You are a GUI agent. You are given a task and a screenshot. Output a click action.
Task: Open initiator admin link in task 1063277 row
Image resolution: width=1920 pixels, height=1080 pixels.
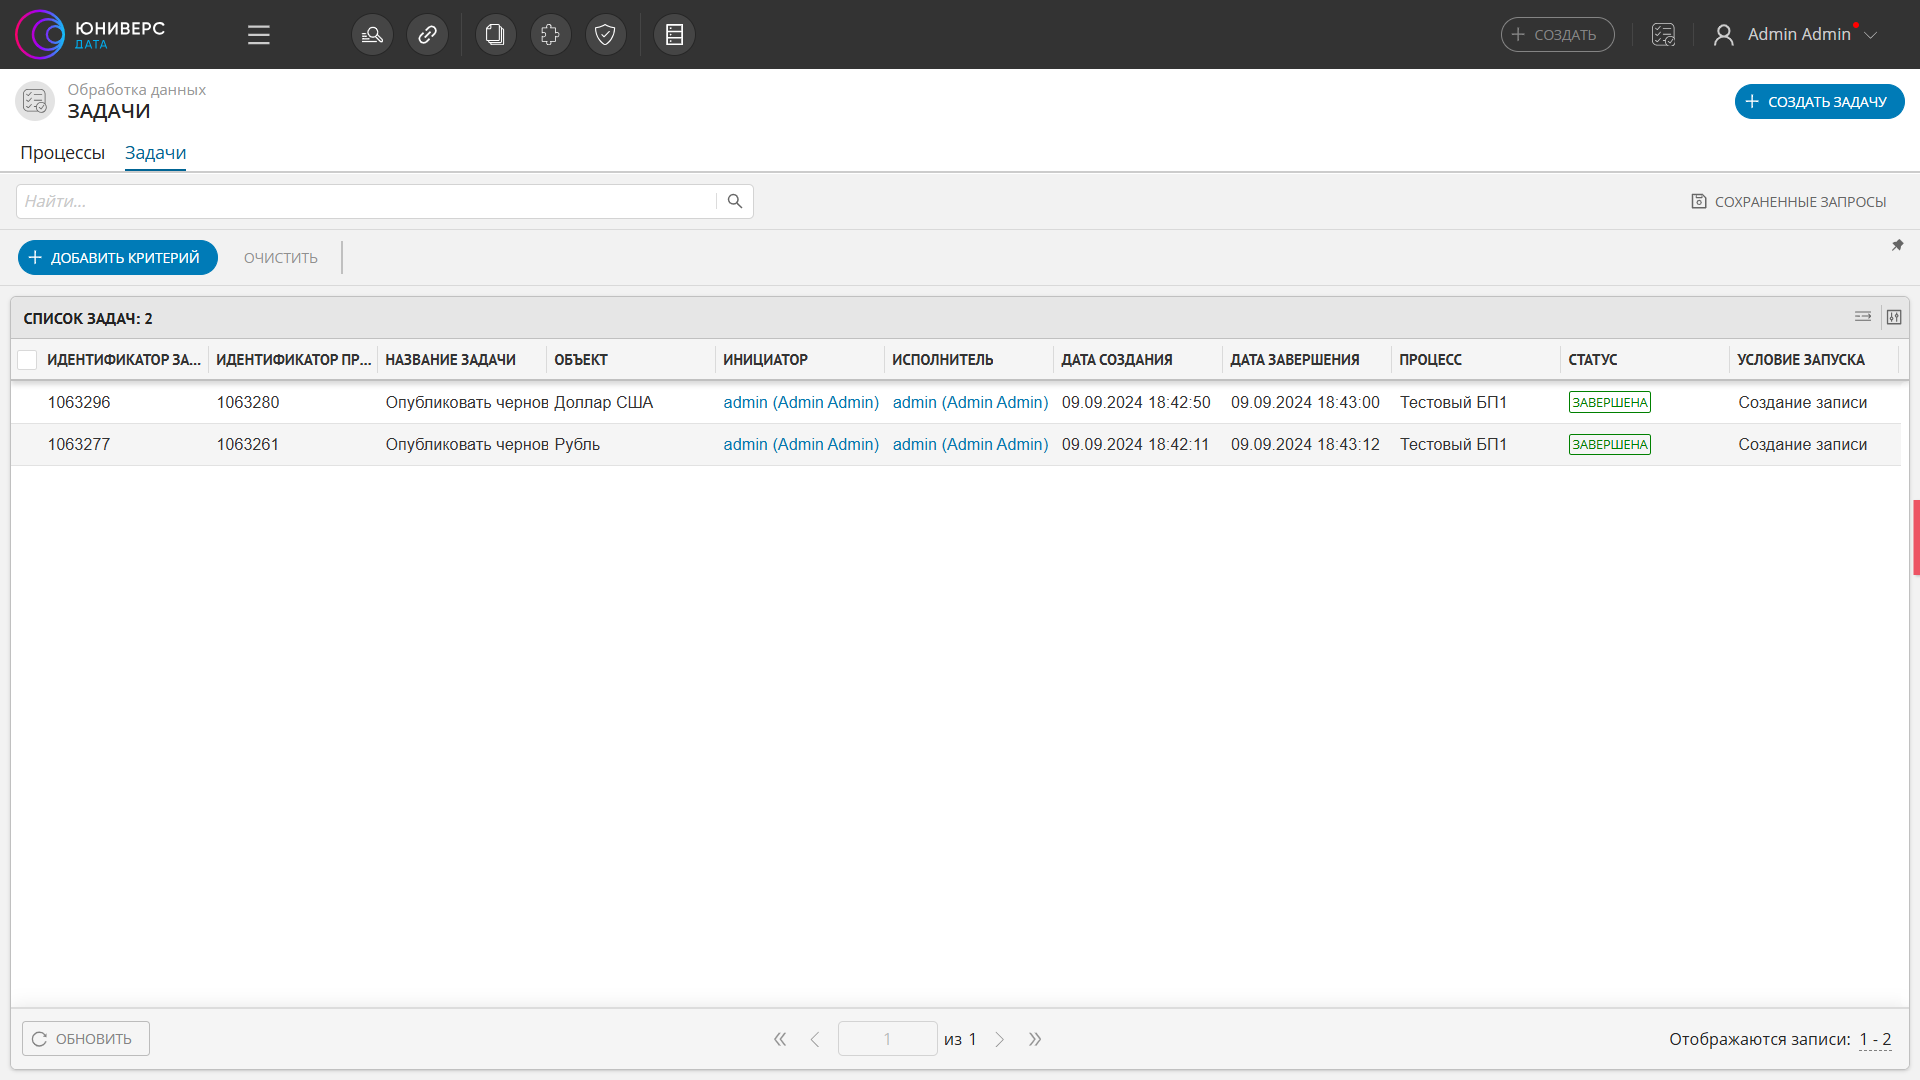pos(801,444)
